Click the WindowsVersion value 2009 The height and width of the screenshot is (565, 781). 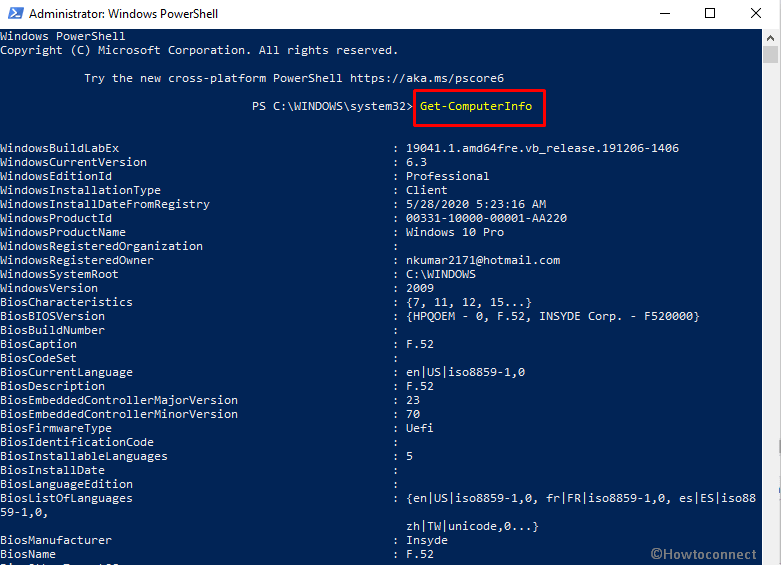[x=419, y=288]
